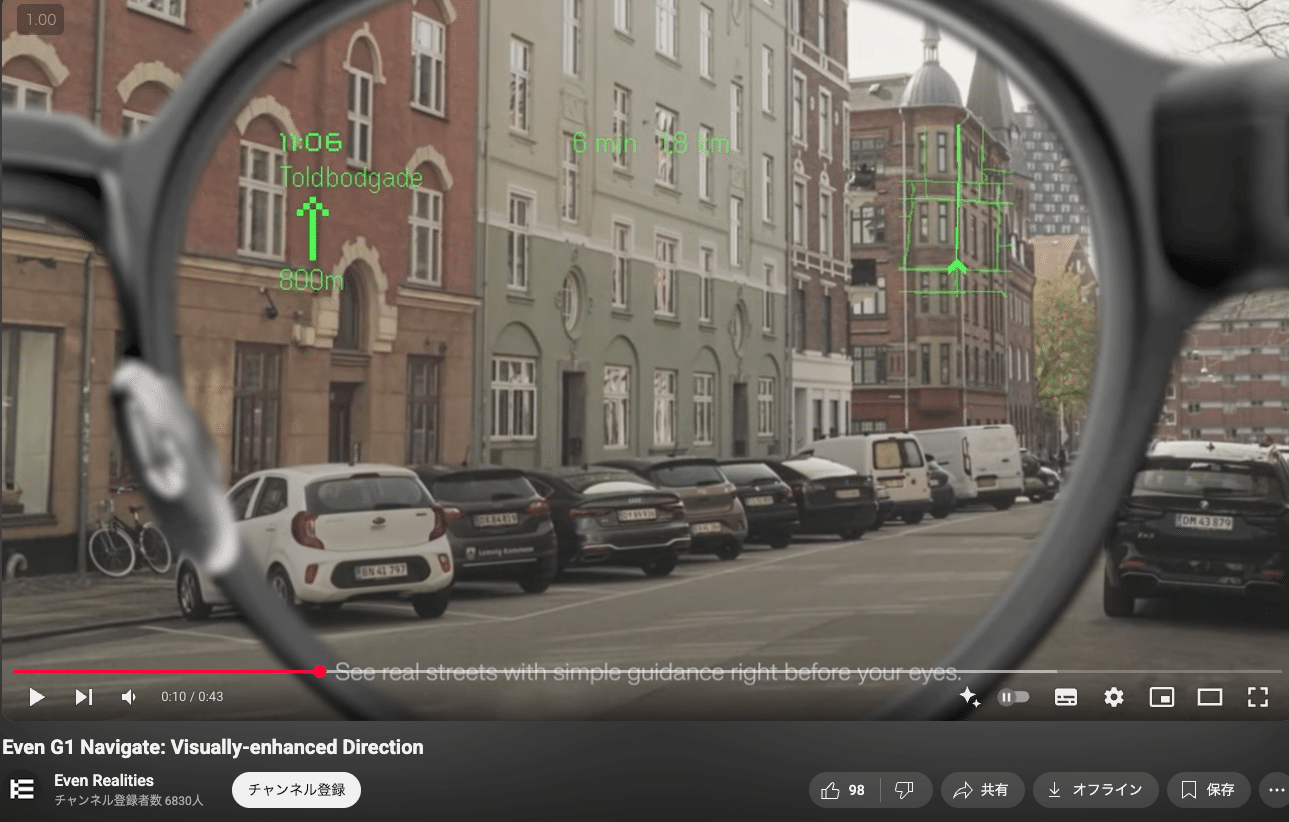The image size is (1289, 822).
Task: Save the video with 保存 button
Action: point(1208,790)
